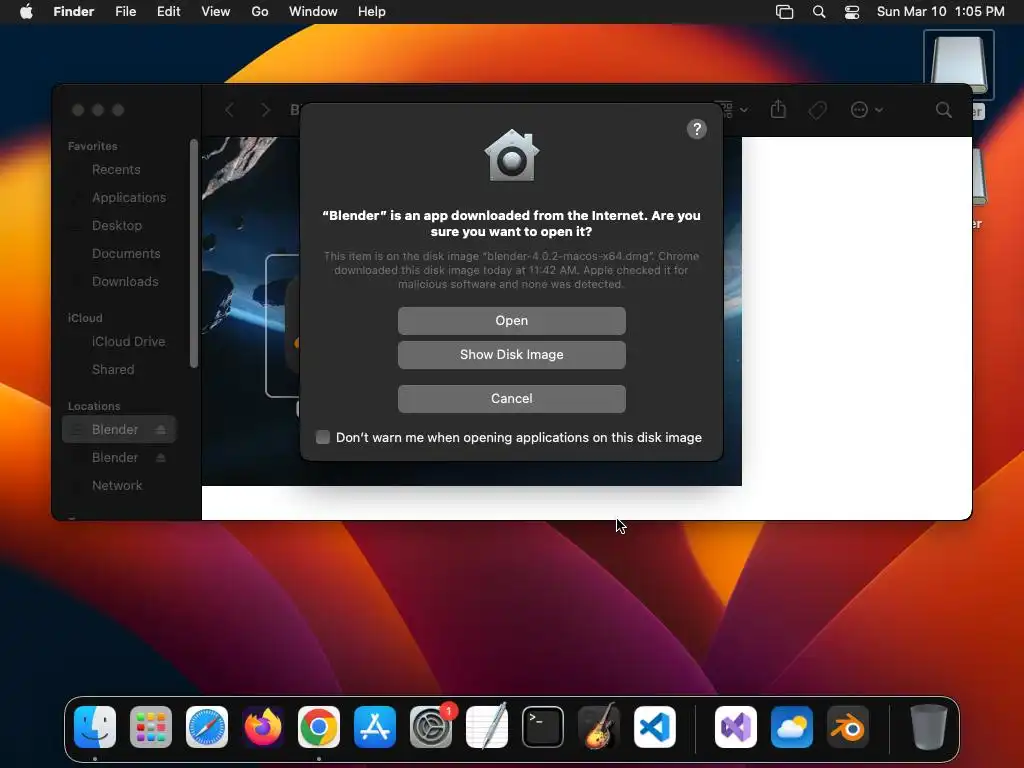Open Control Center in menu bar
Screen dimensions: 1024x768
click(852, 12)
